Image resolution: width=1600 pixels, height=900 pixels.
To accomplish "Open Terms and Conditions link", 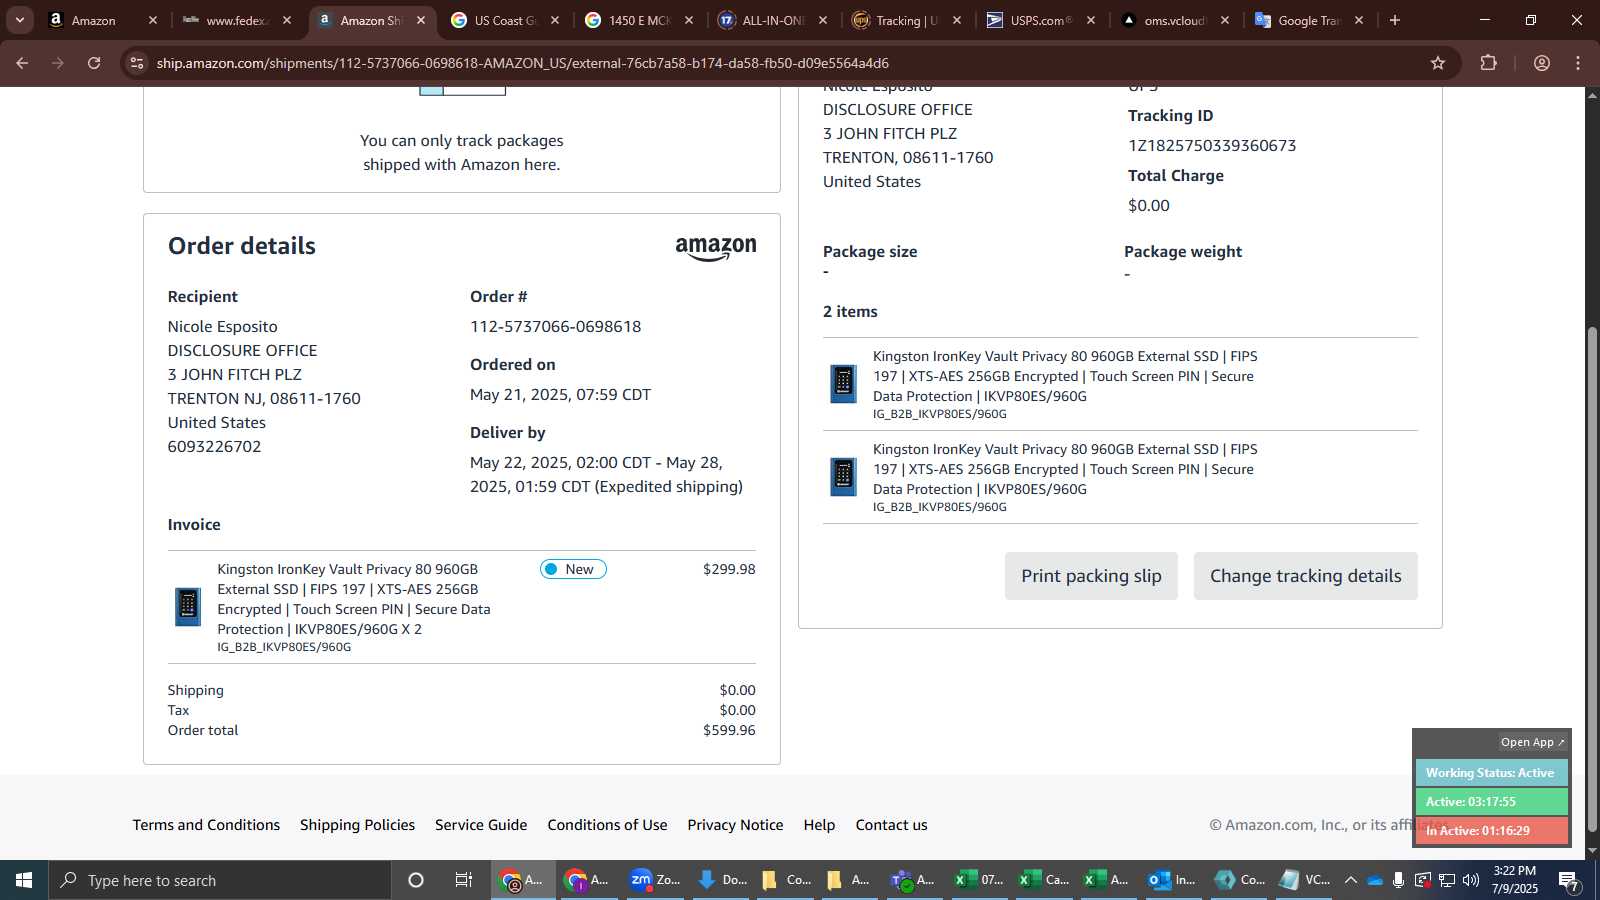I will [206, 825].
